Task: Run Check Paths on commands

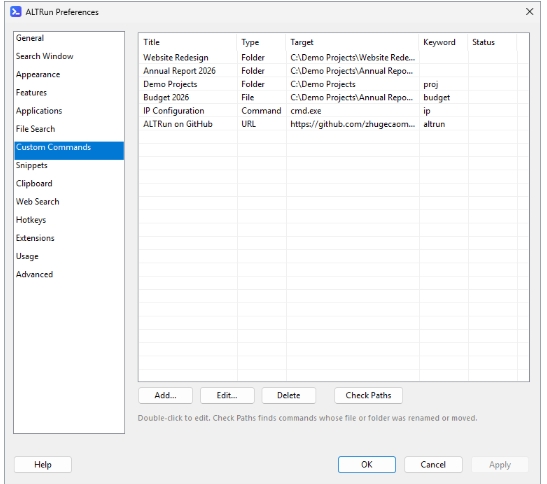Action: coord(368,395)
